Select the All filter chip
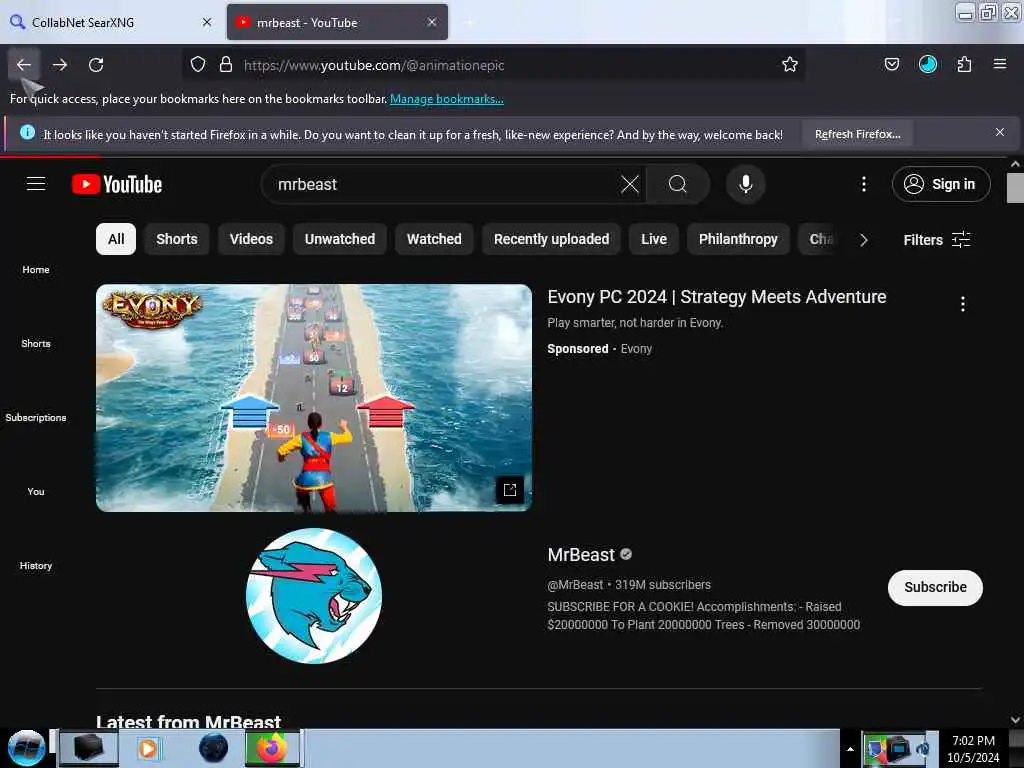Viewport: 1024px width, 768px height. click(x=116, y=239)
